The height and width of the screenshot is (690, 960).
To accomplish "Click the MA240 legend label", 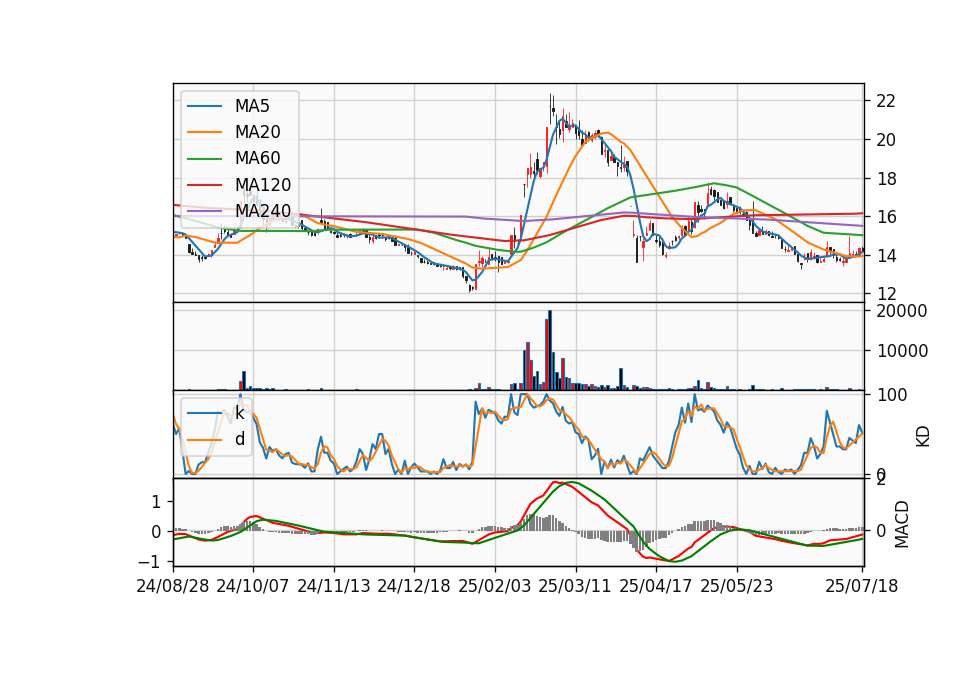I will (263, 211).
